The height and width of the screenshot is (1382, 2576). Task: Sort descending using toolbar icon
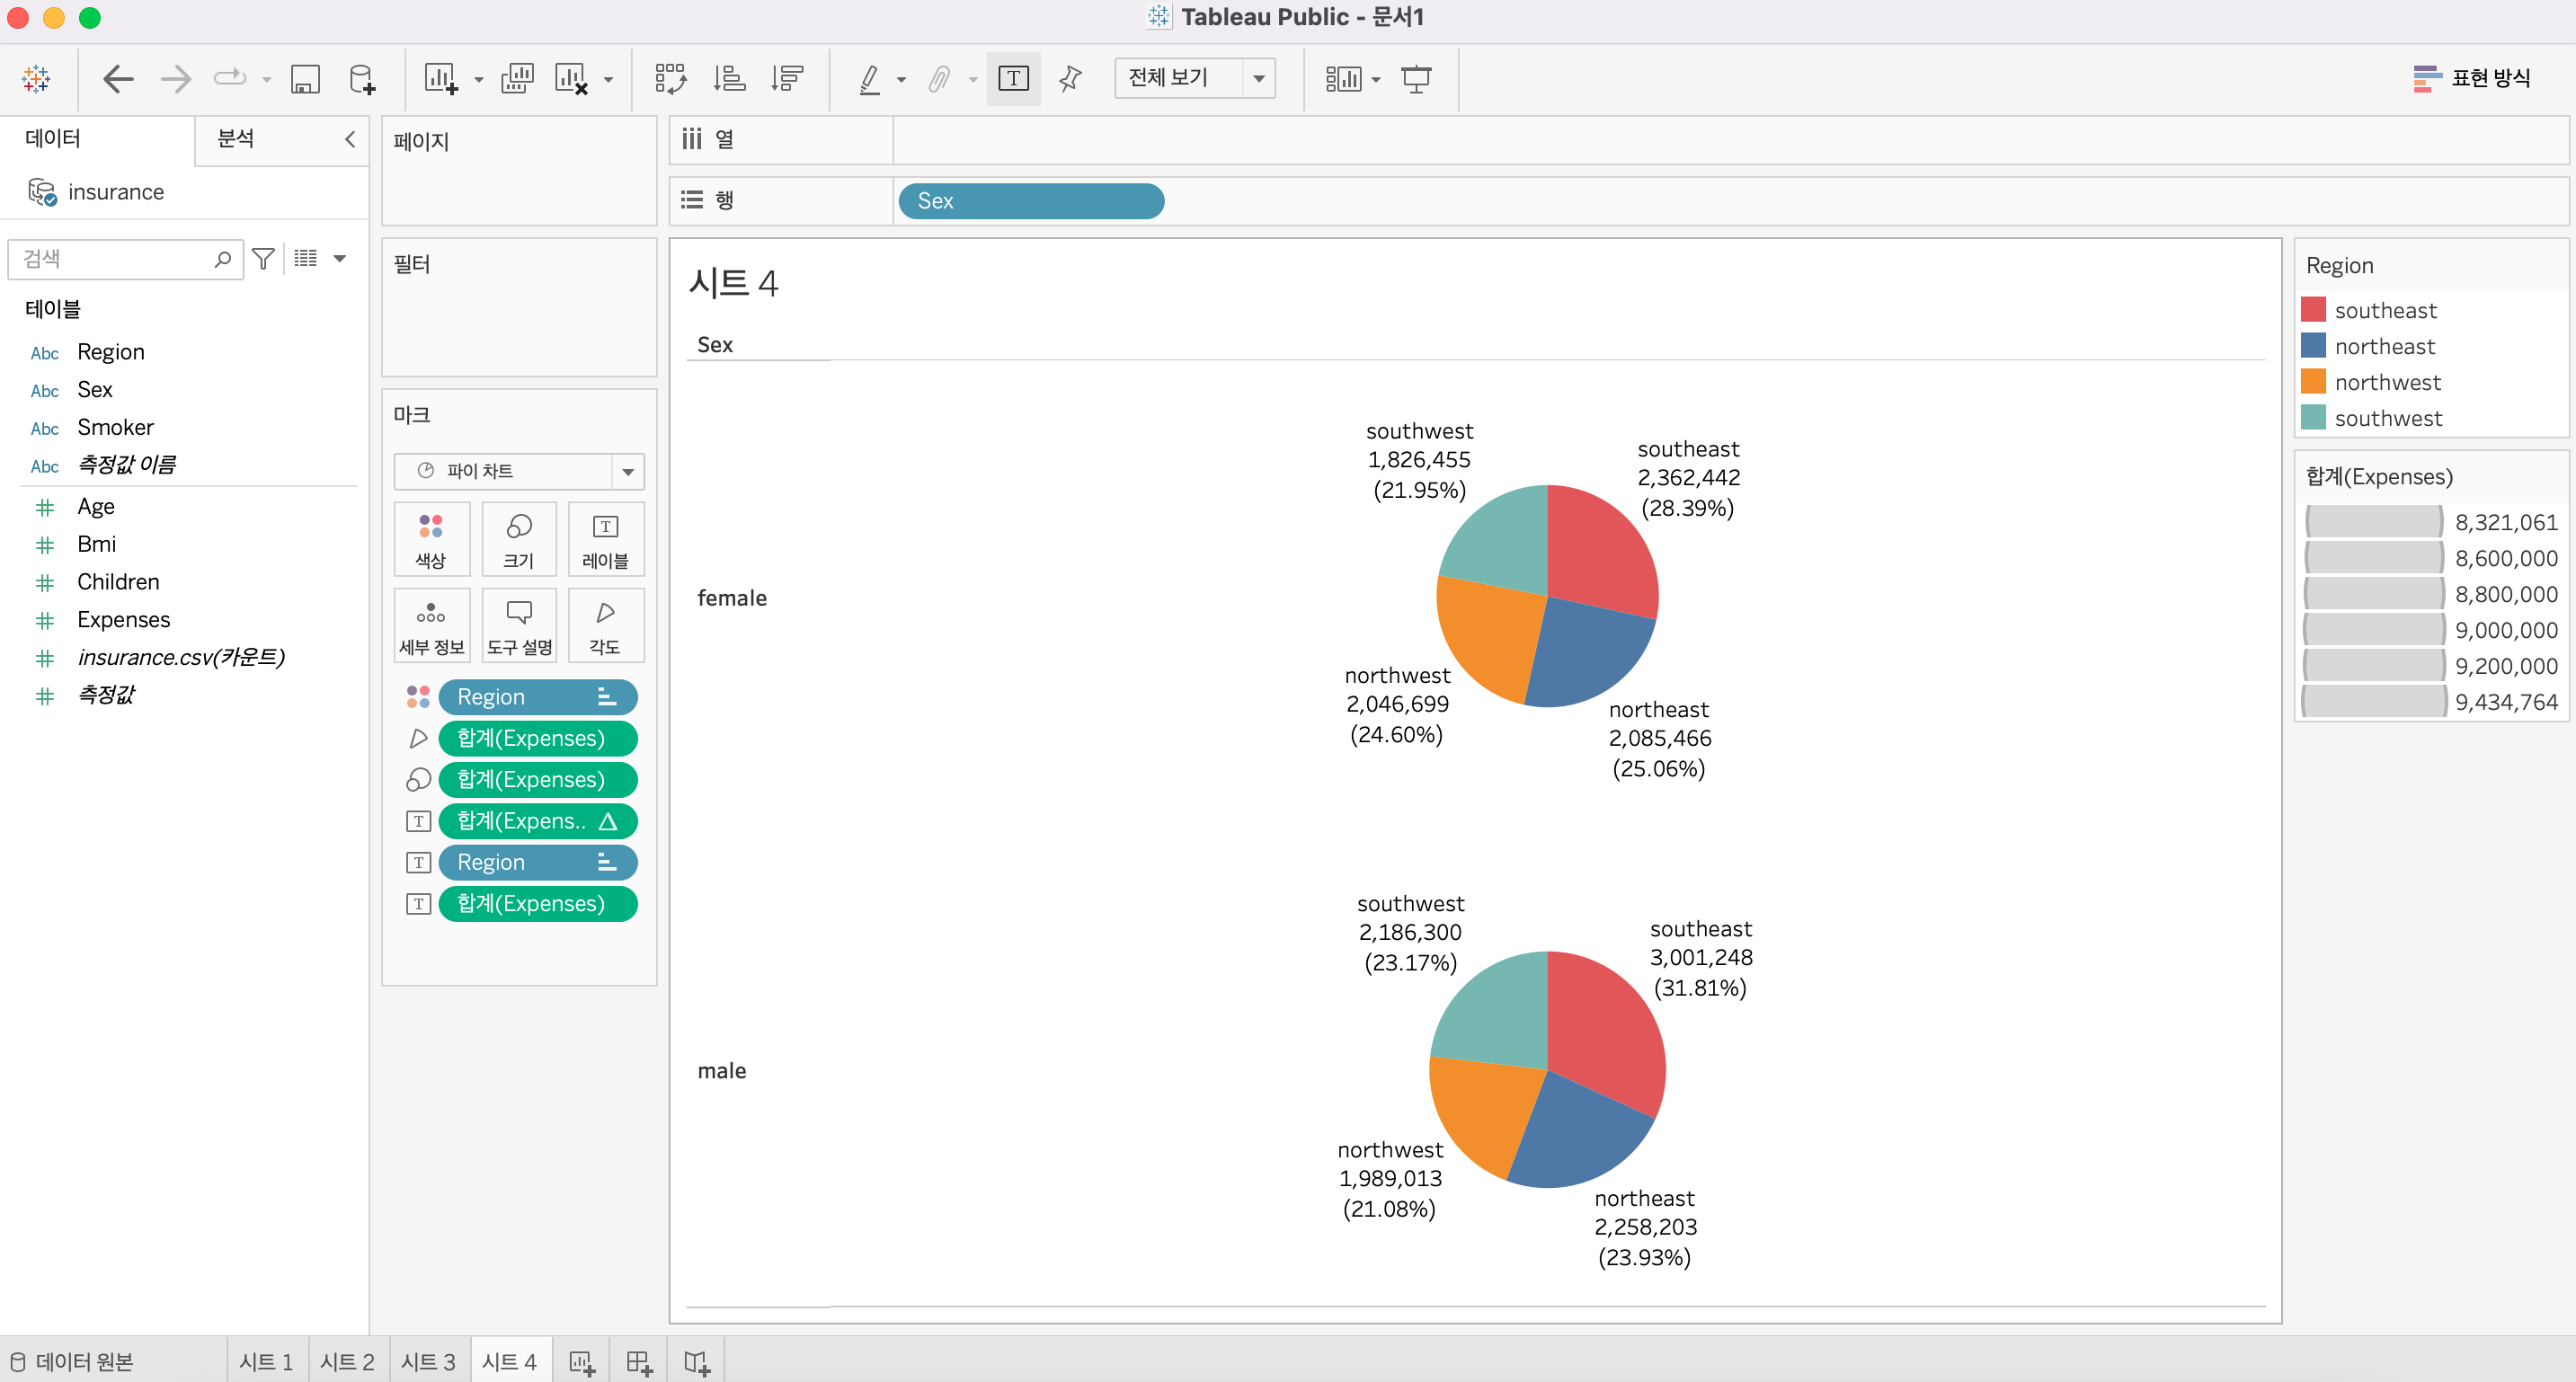coord(787,78)
